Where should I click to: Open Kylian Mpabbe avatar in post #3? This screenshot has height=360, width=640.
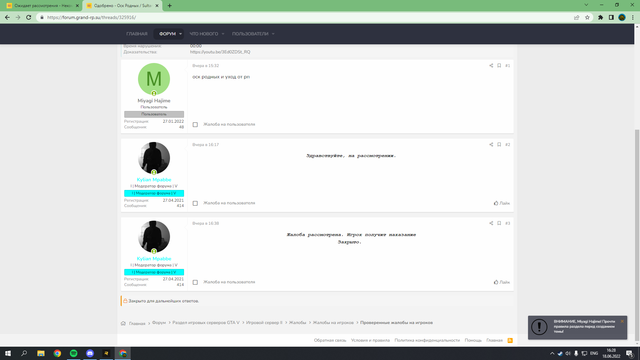pyautogui.click(x=154, y=237)
